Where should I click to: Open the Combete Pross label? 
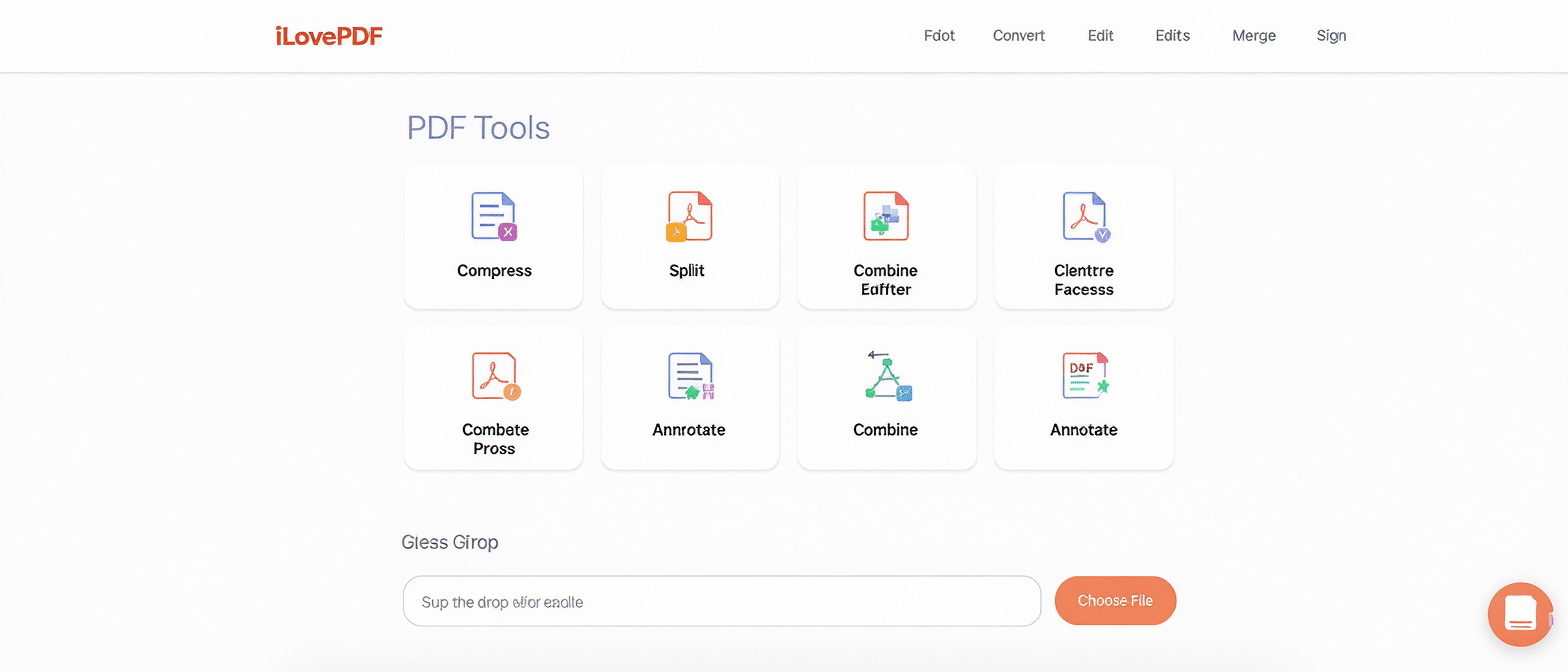pyautogui.click(x=495, y=439)
